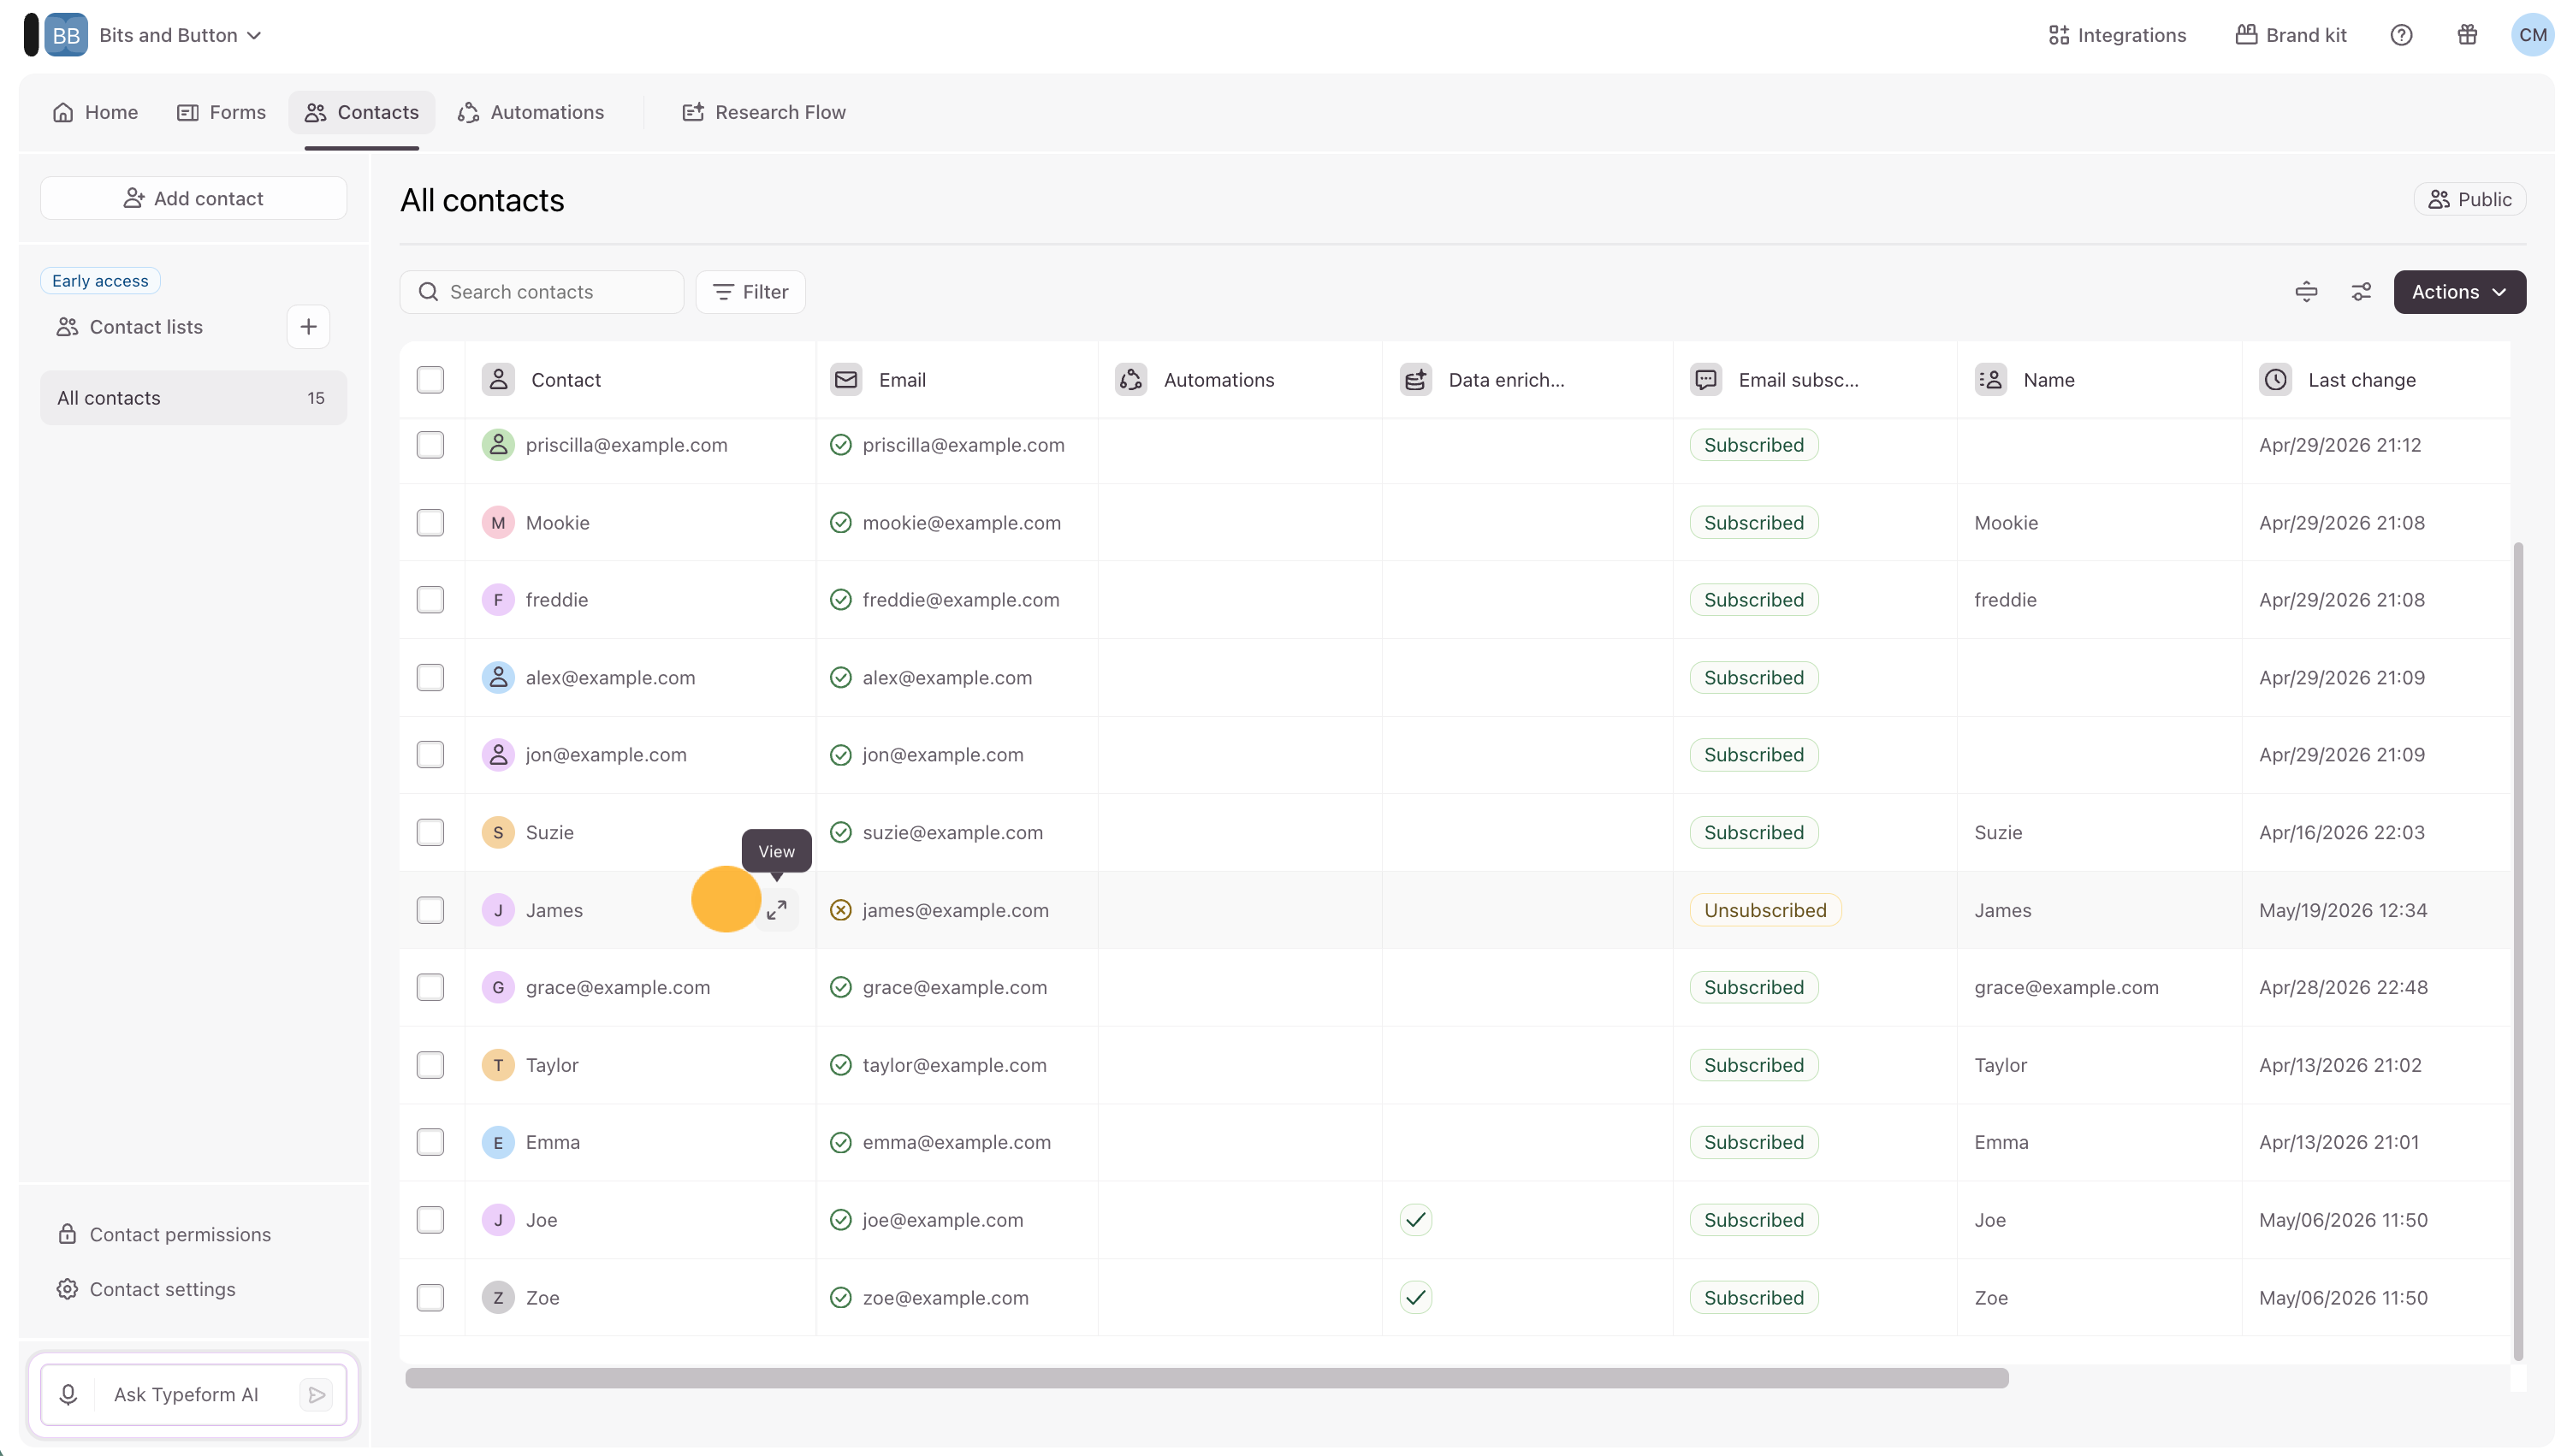Open the column settings sliders icon

2361,292
